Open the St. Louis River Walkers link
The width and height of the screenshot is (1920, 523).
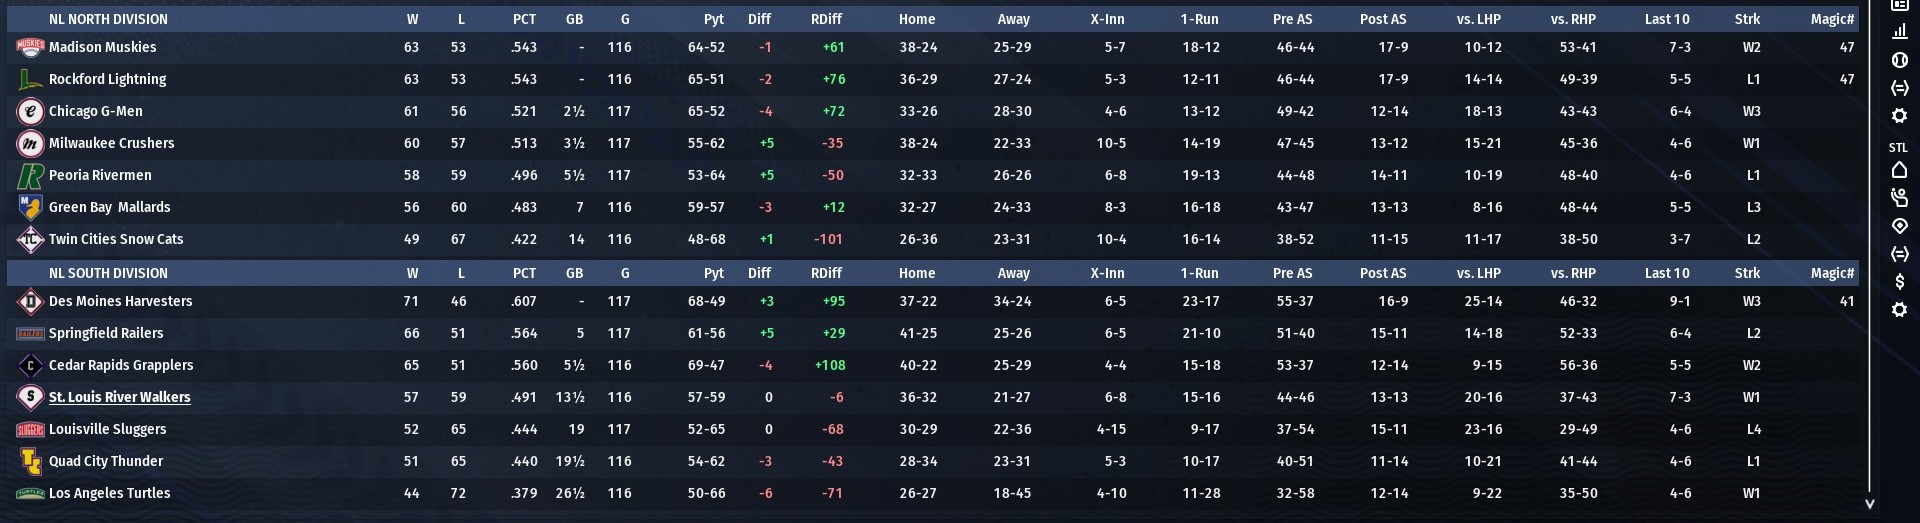(119, 397)
